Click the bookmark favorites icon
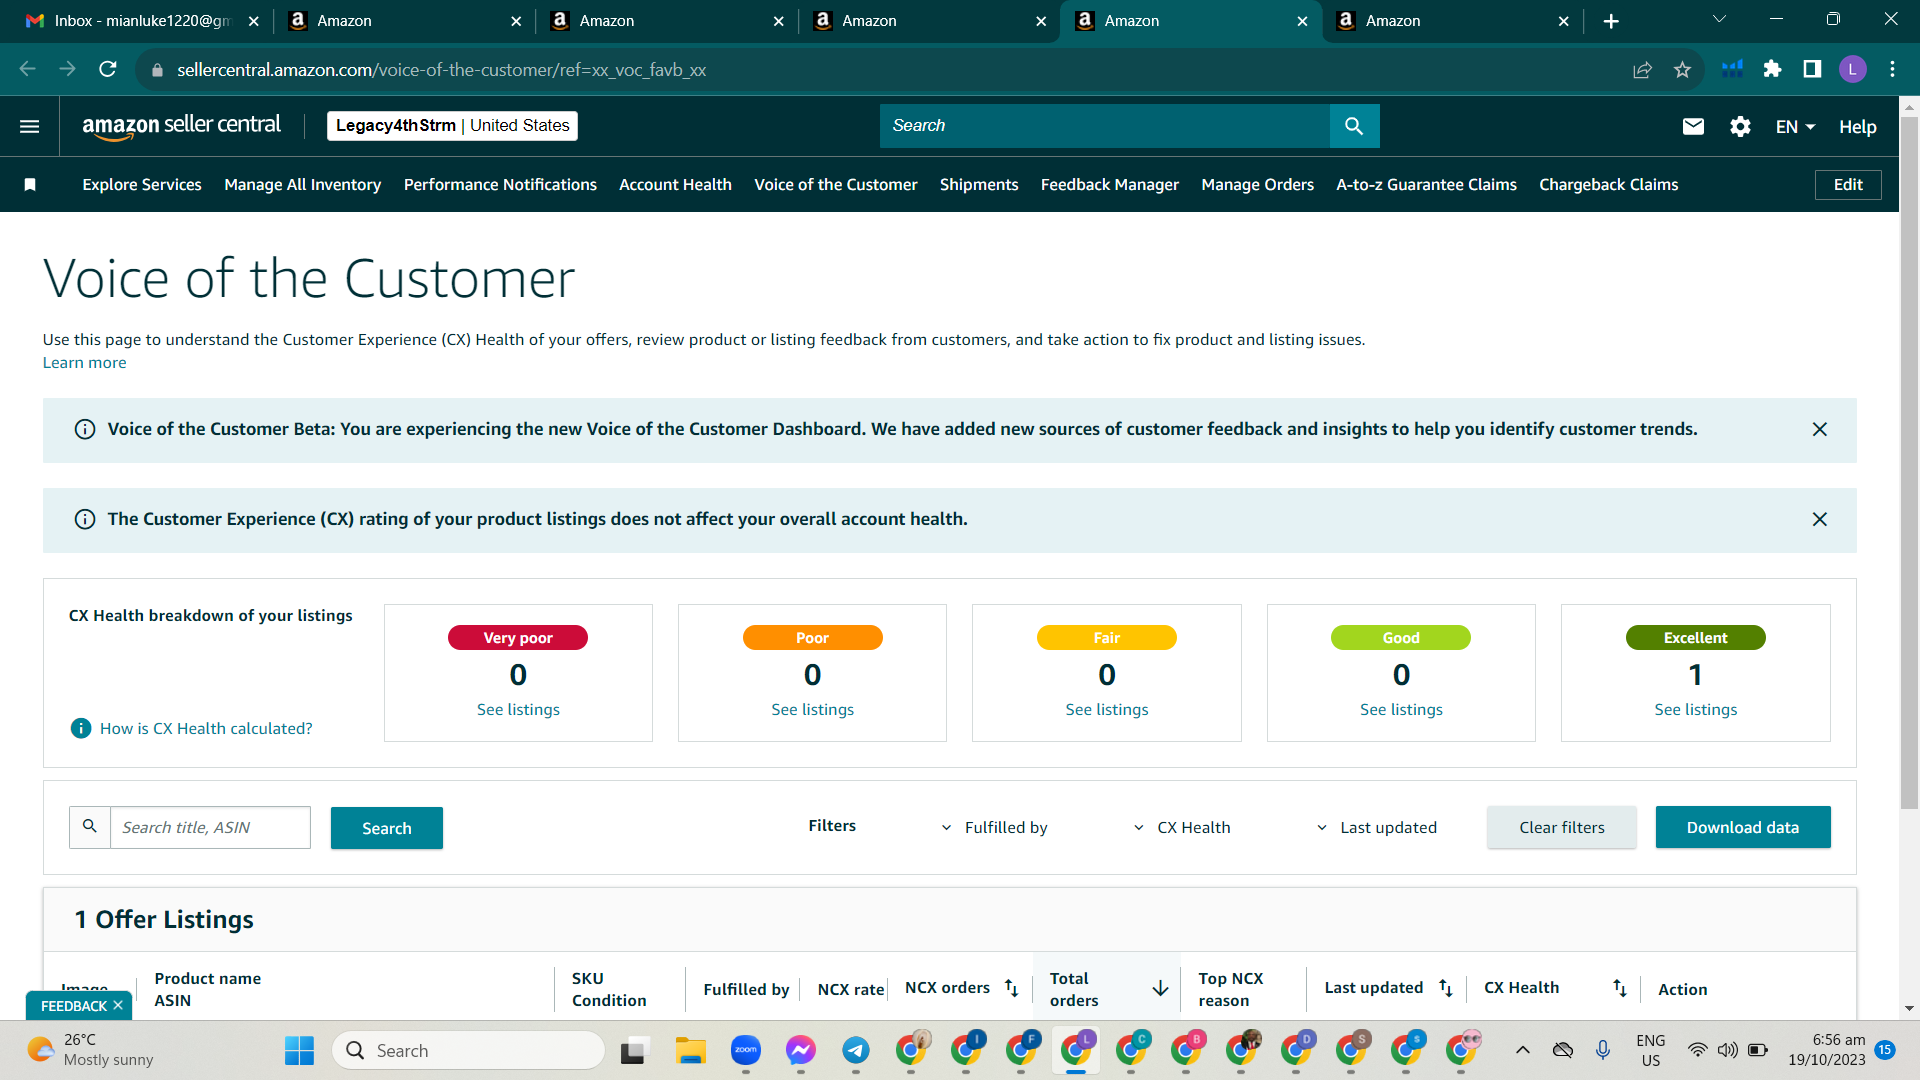The width and height of the screenshot is (1920, 1080). click(x=30, y=185)
